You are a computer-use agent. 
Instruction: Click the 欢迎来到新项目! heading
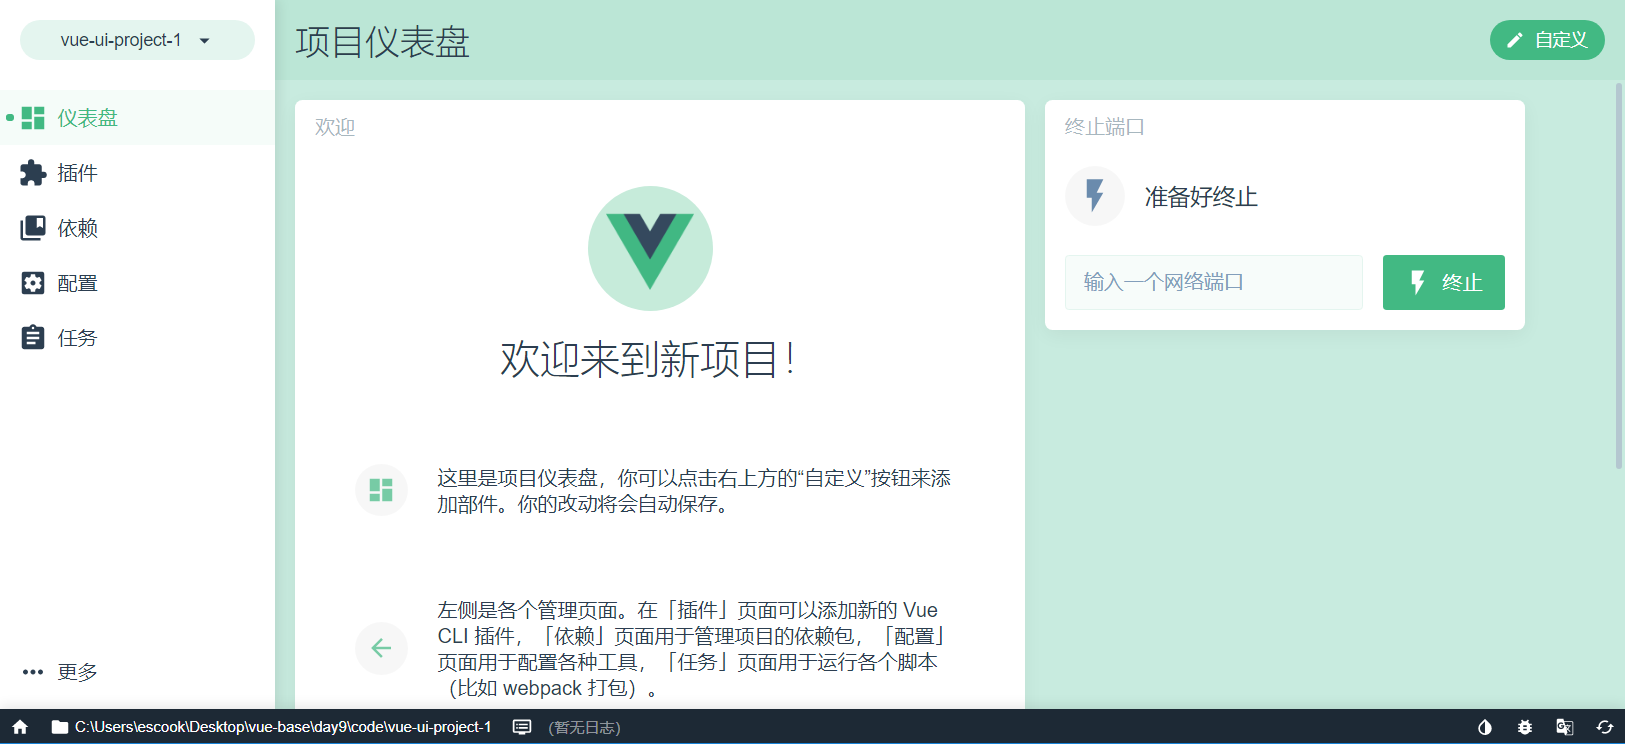(x=648, y=359)
